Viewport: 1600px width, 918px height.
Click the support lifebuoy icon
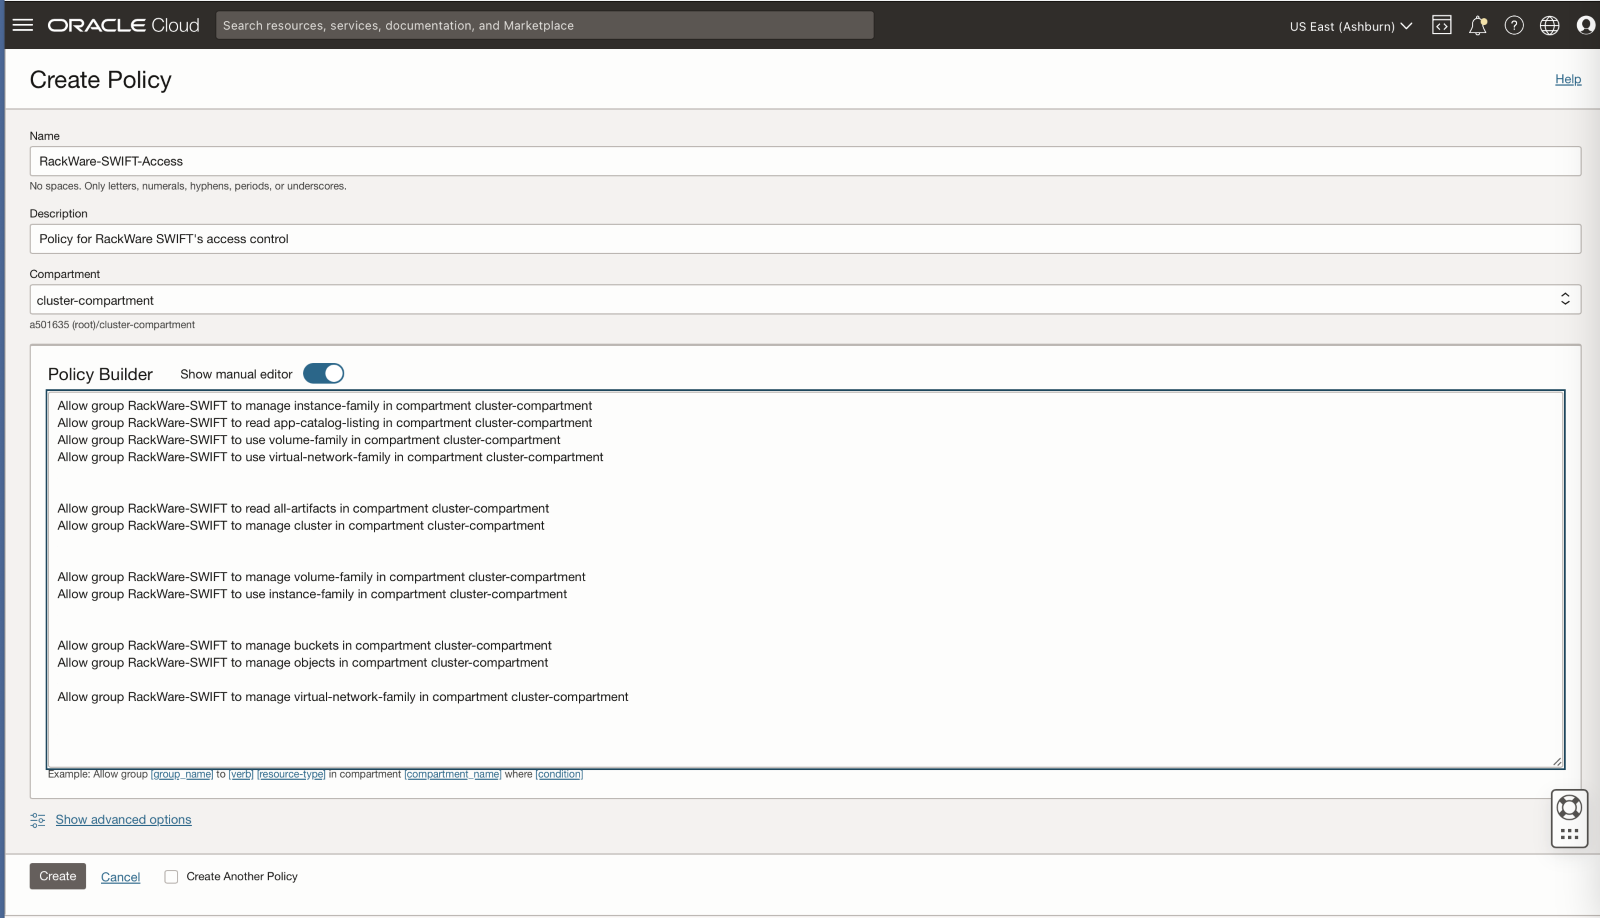(x=1569, y=806)
